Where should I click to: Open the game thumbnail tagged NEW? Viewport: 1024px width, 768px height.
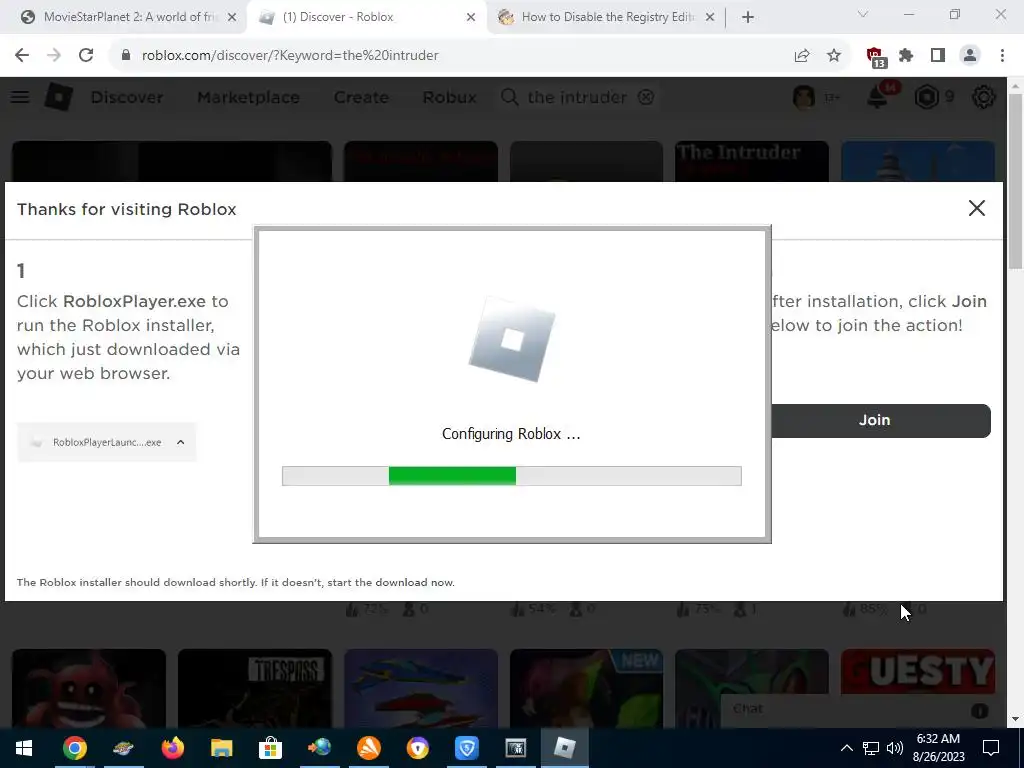(586, 688)
